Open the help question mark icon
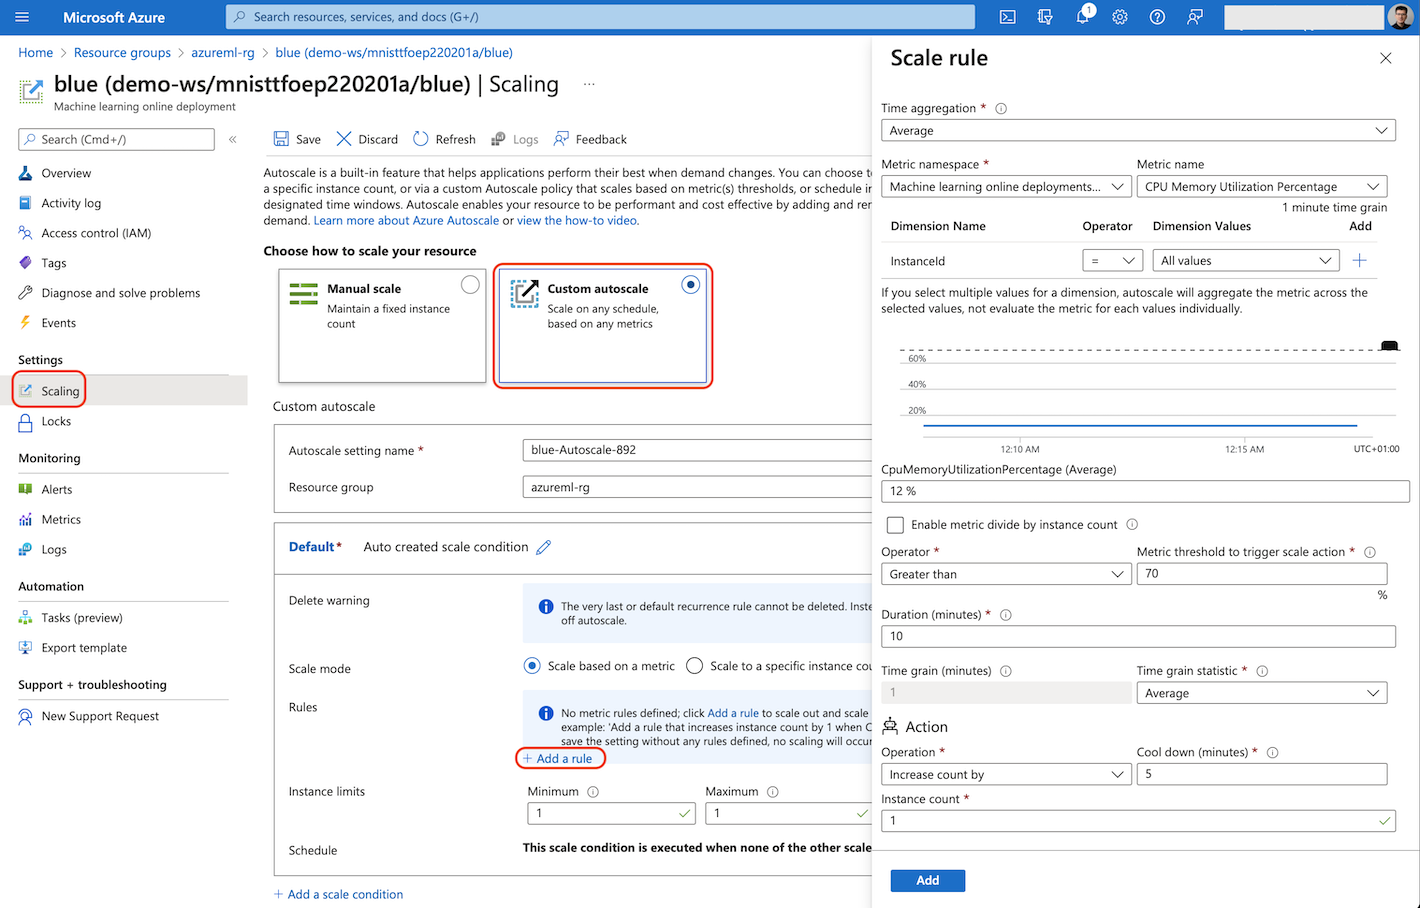The width and height of the screenshot is (1420, 908). tap(1157, 17)
